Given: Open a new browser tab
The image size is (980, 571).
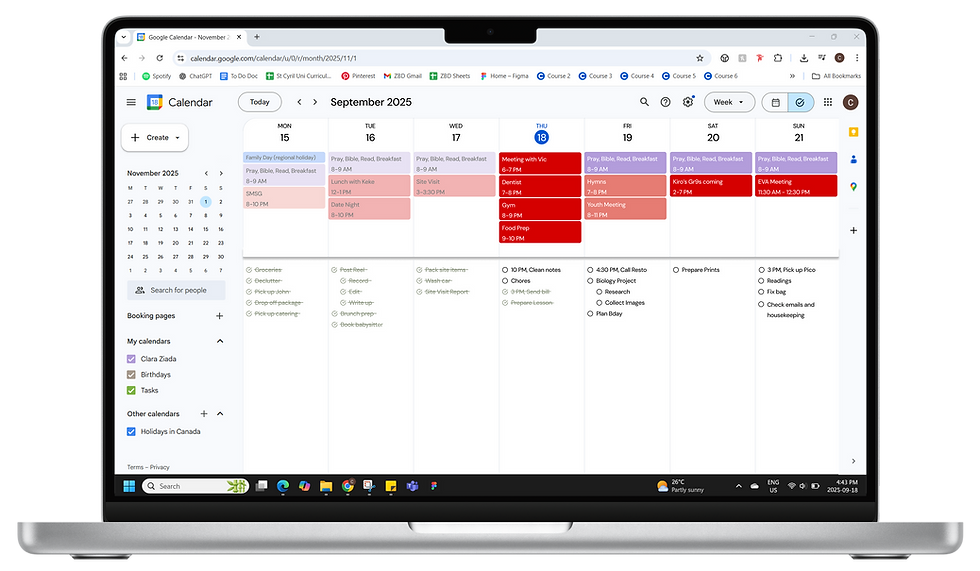Looking at the screenshot, I should (x=257, y=37).
